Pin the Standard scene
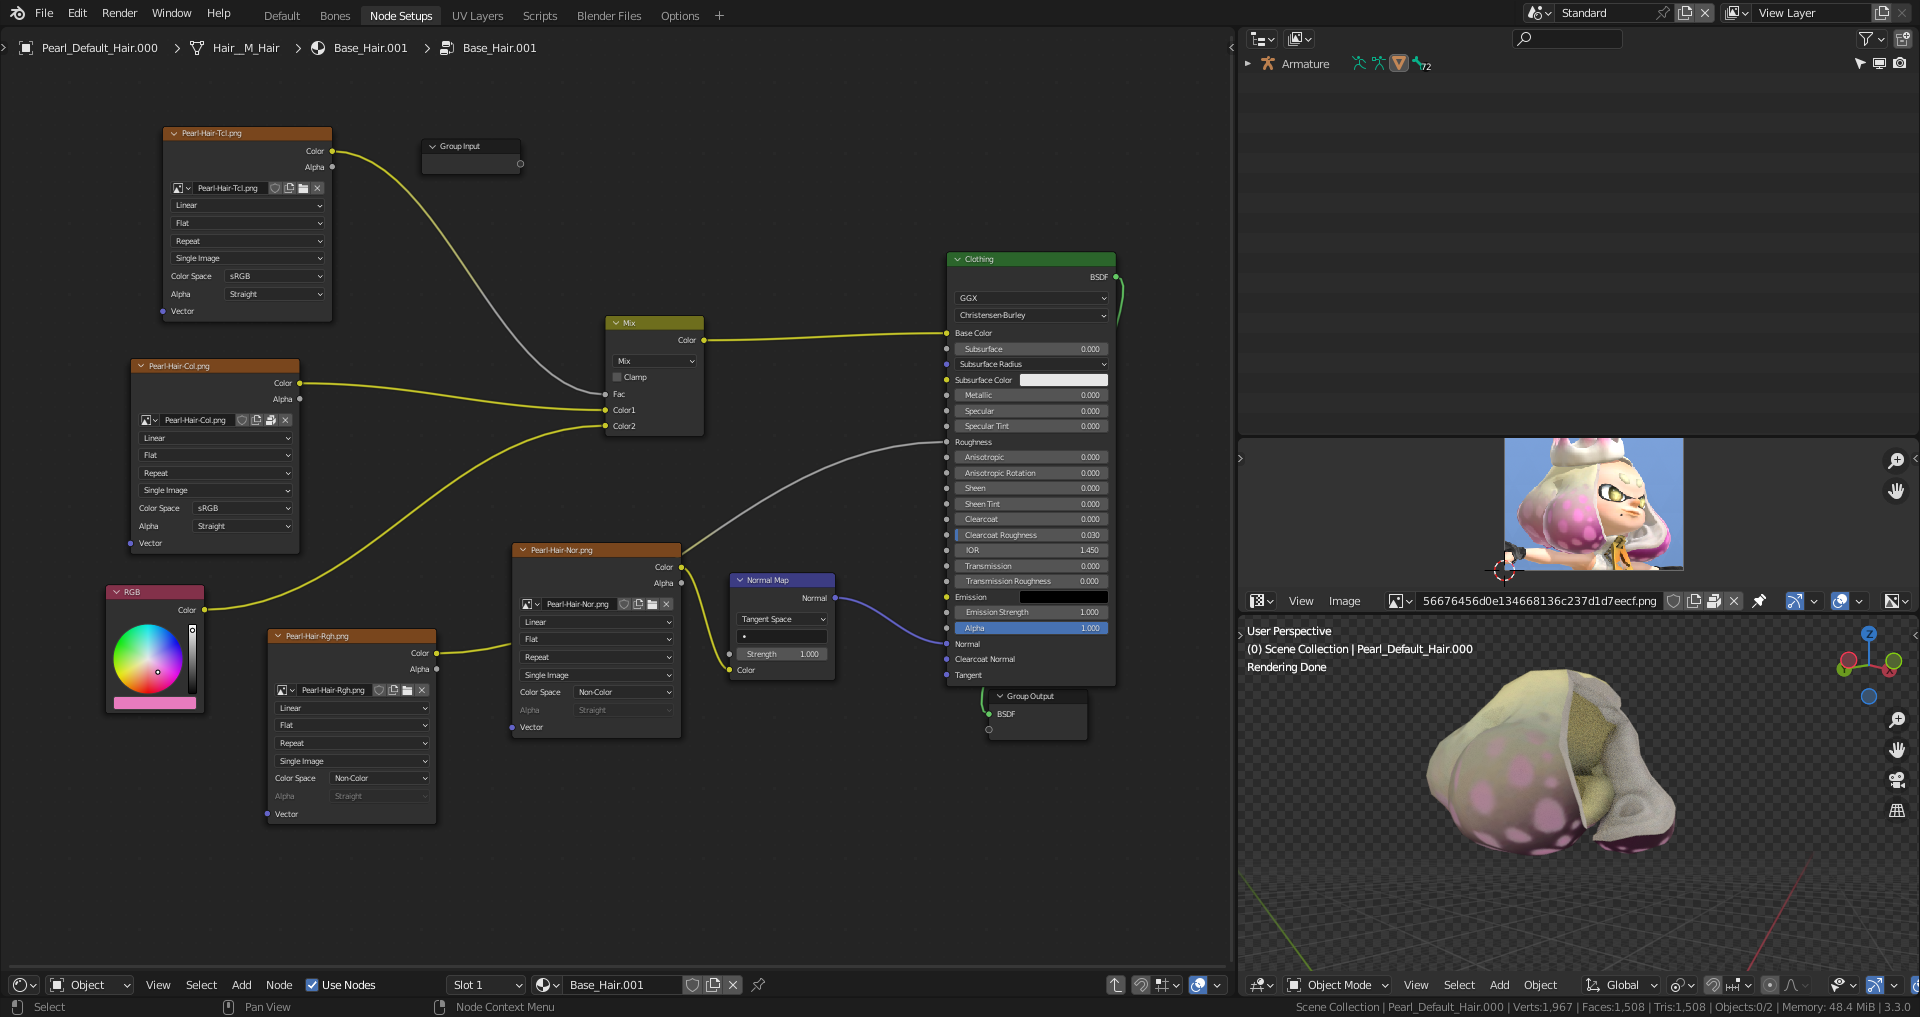Viewport: 1920px width, 1017px height. 1663,13
